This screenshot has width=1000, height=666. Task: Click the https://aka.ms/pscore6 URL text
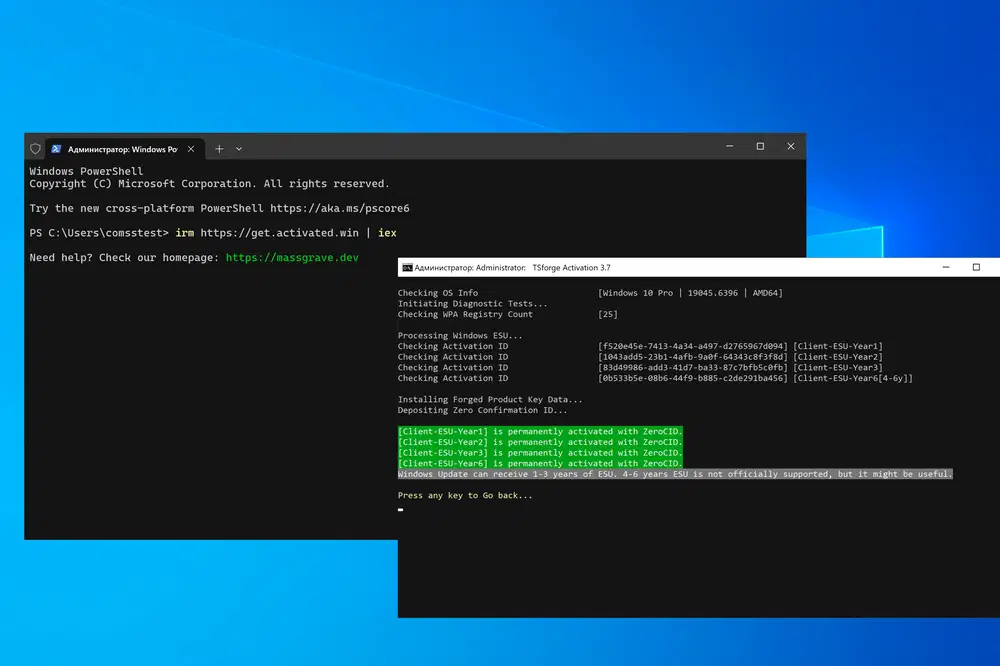coord(340,209)
